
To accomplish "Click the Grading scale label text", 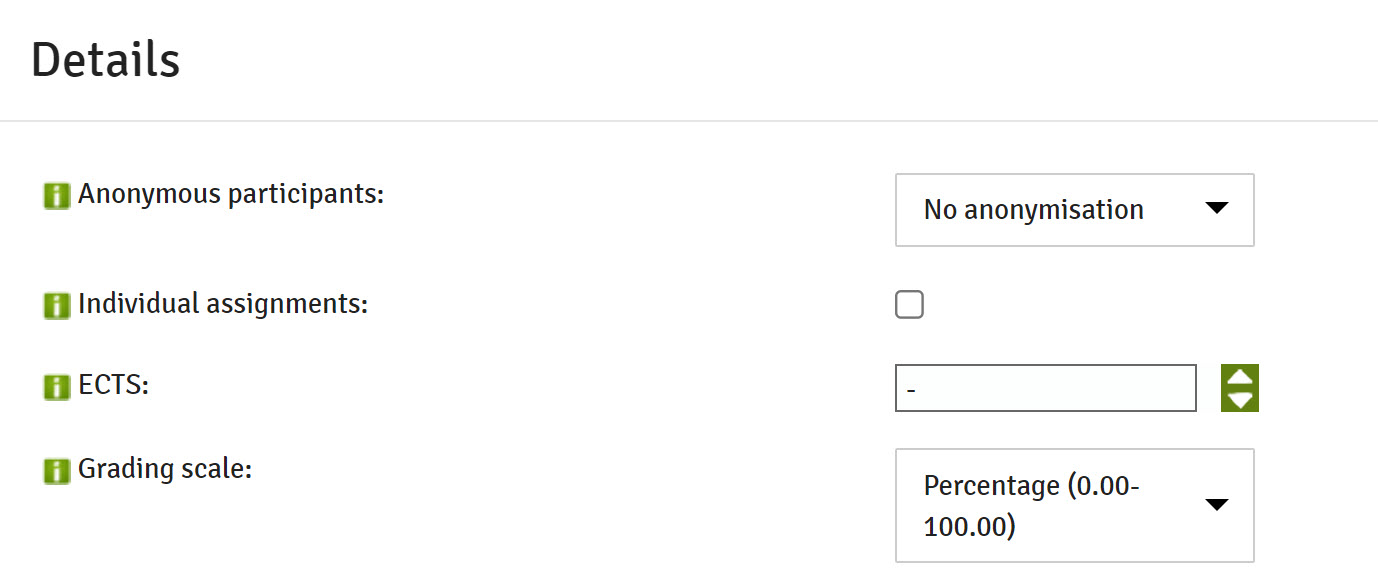I will click(165, 468).
